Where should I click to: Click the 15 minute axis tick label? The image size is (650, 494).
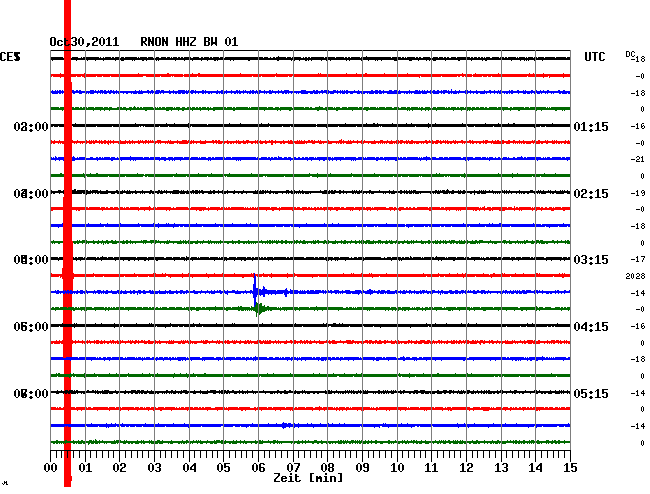coord(570,468)
